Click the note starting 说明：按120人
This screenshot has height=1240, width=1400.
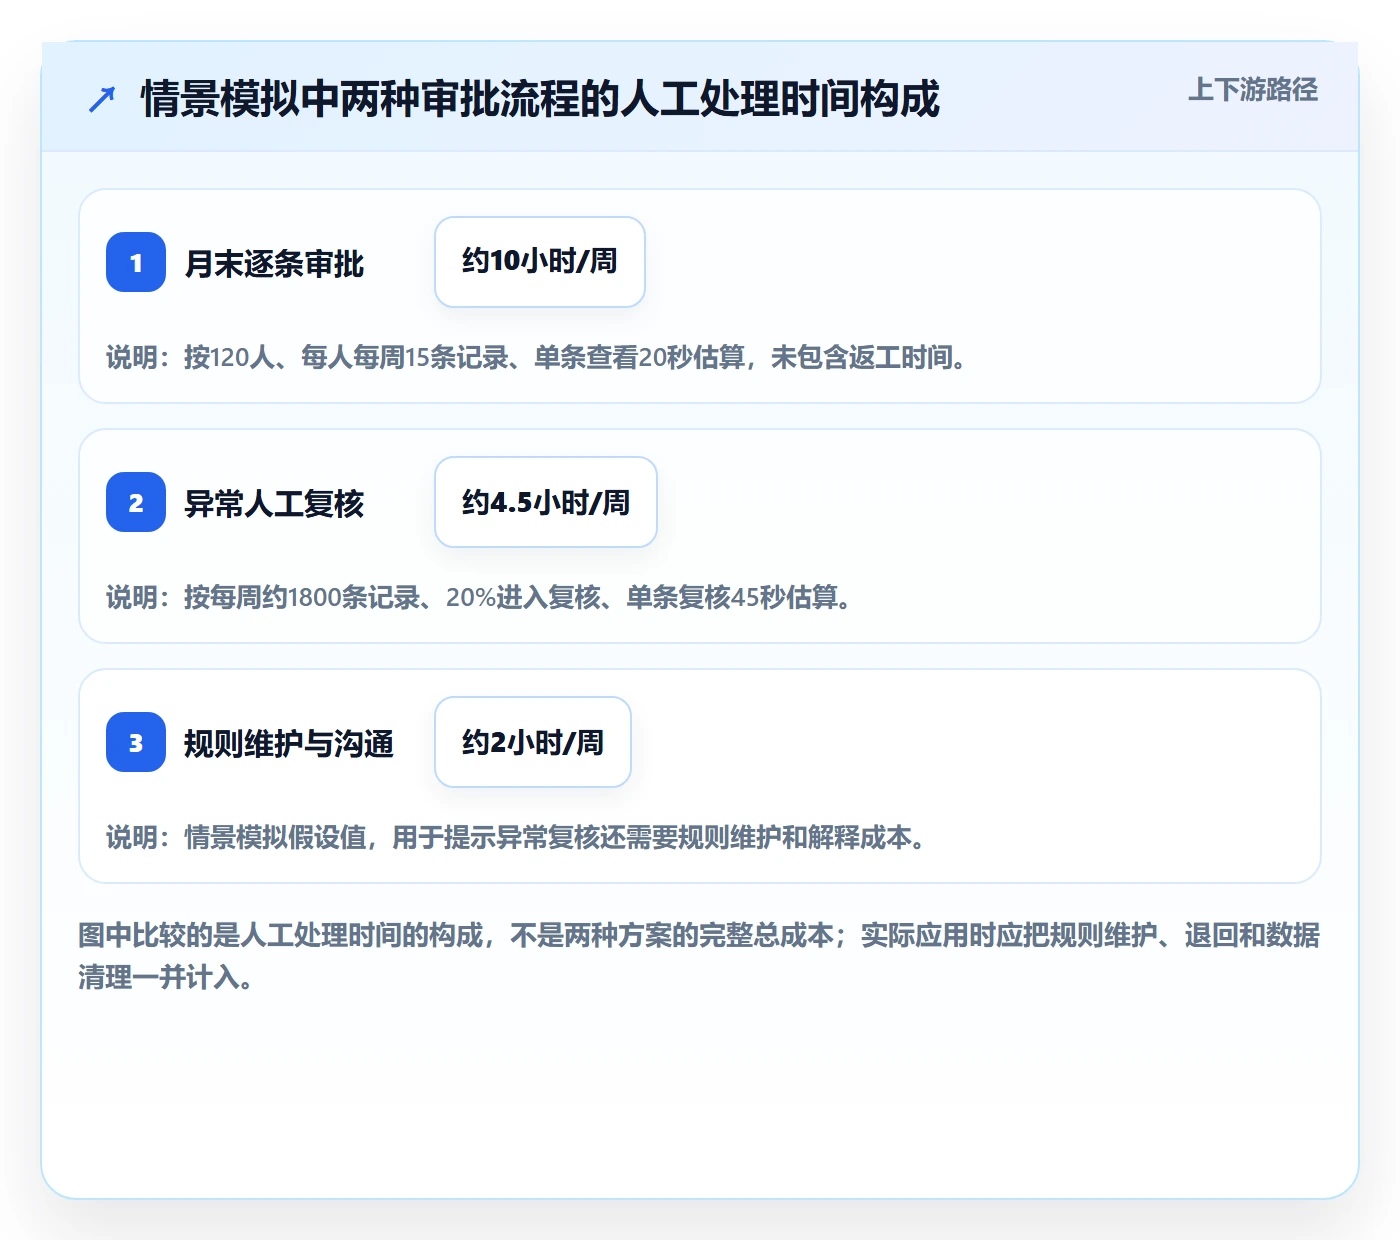537,357
